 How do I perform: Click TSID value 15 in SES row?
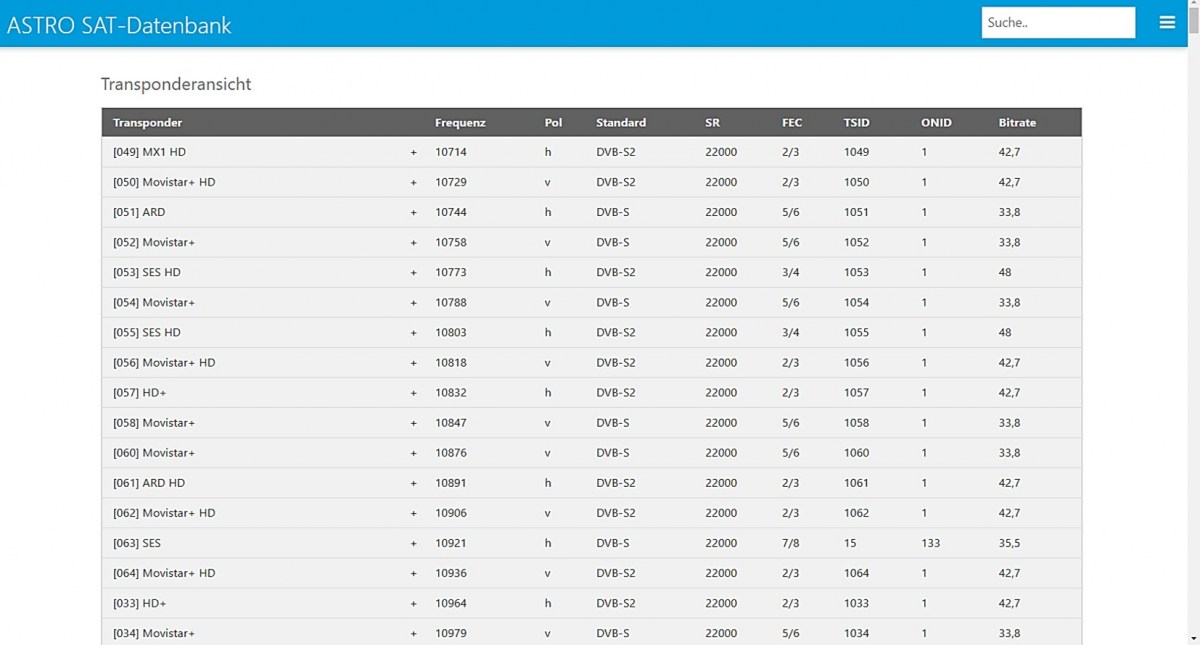[850, 543]
